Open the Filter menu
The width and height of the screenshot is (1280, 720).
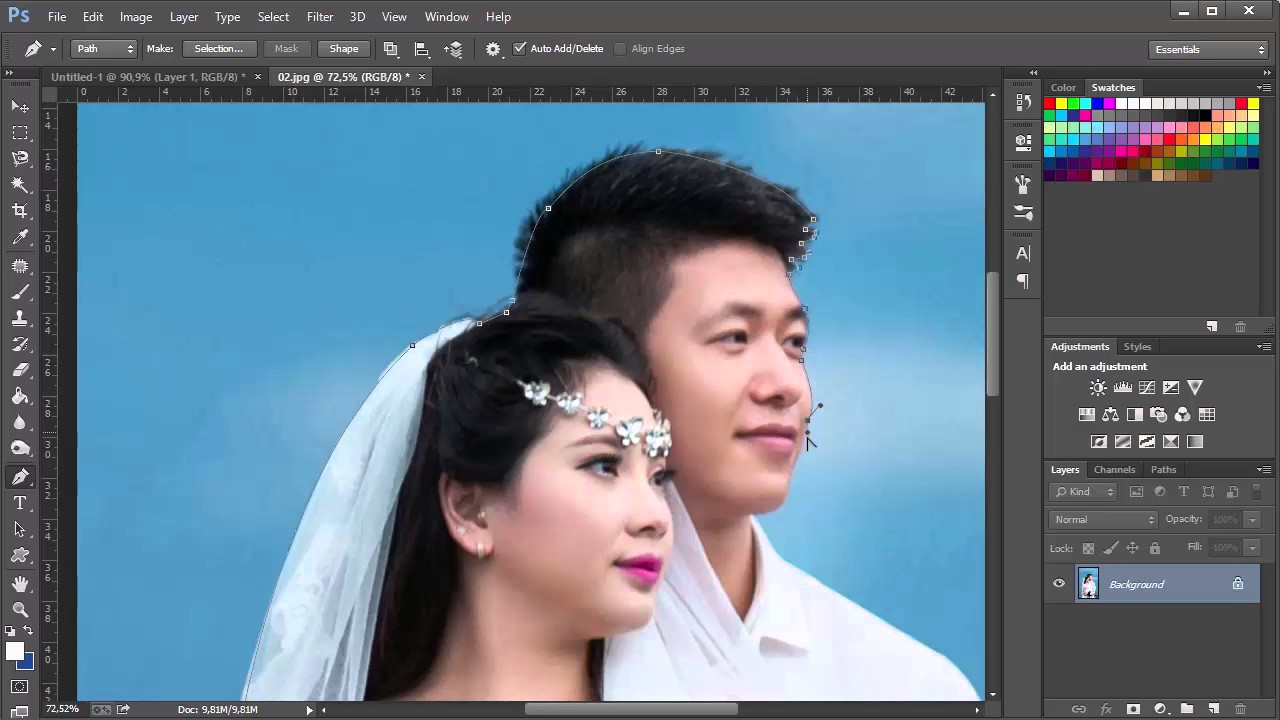click(320, 17)
